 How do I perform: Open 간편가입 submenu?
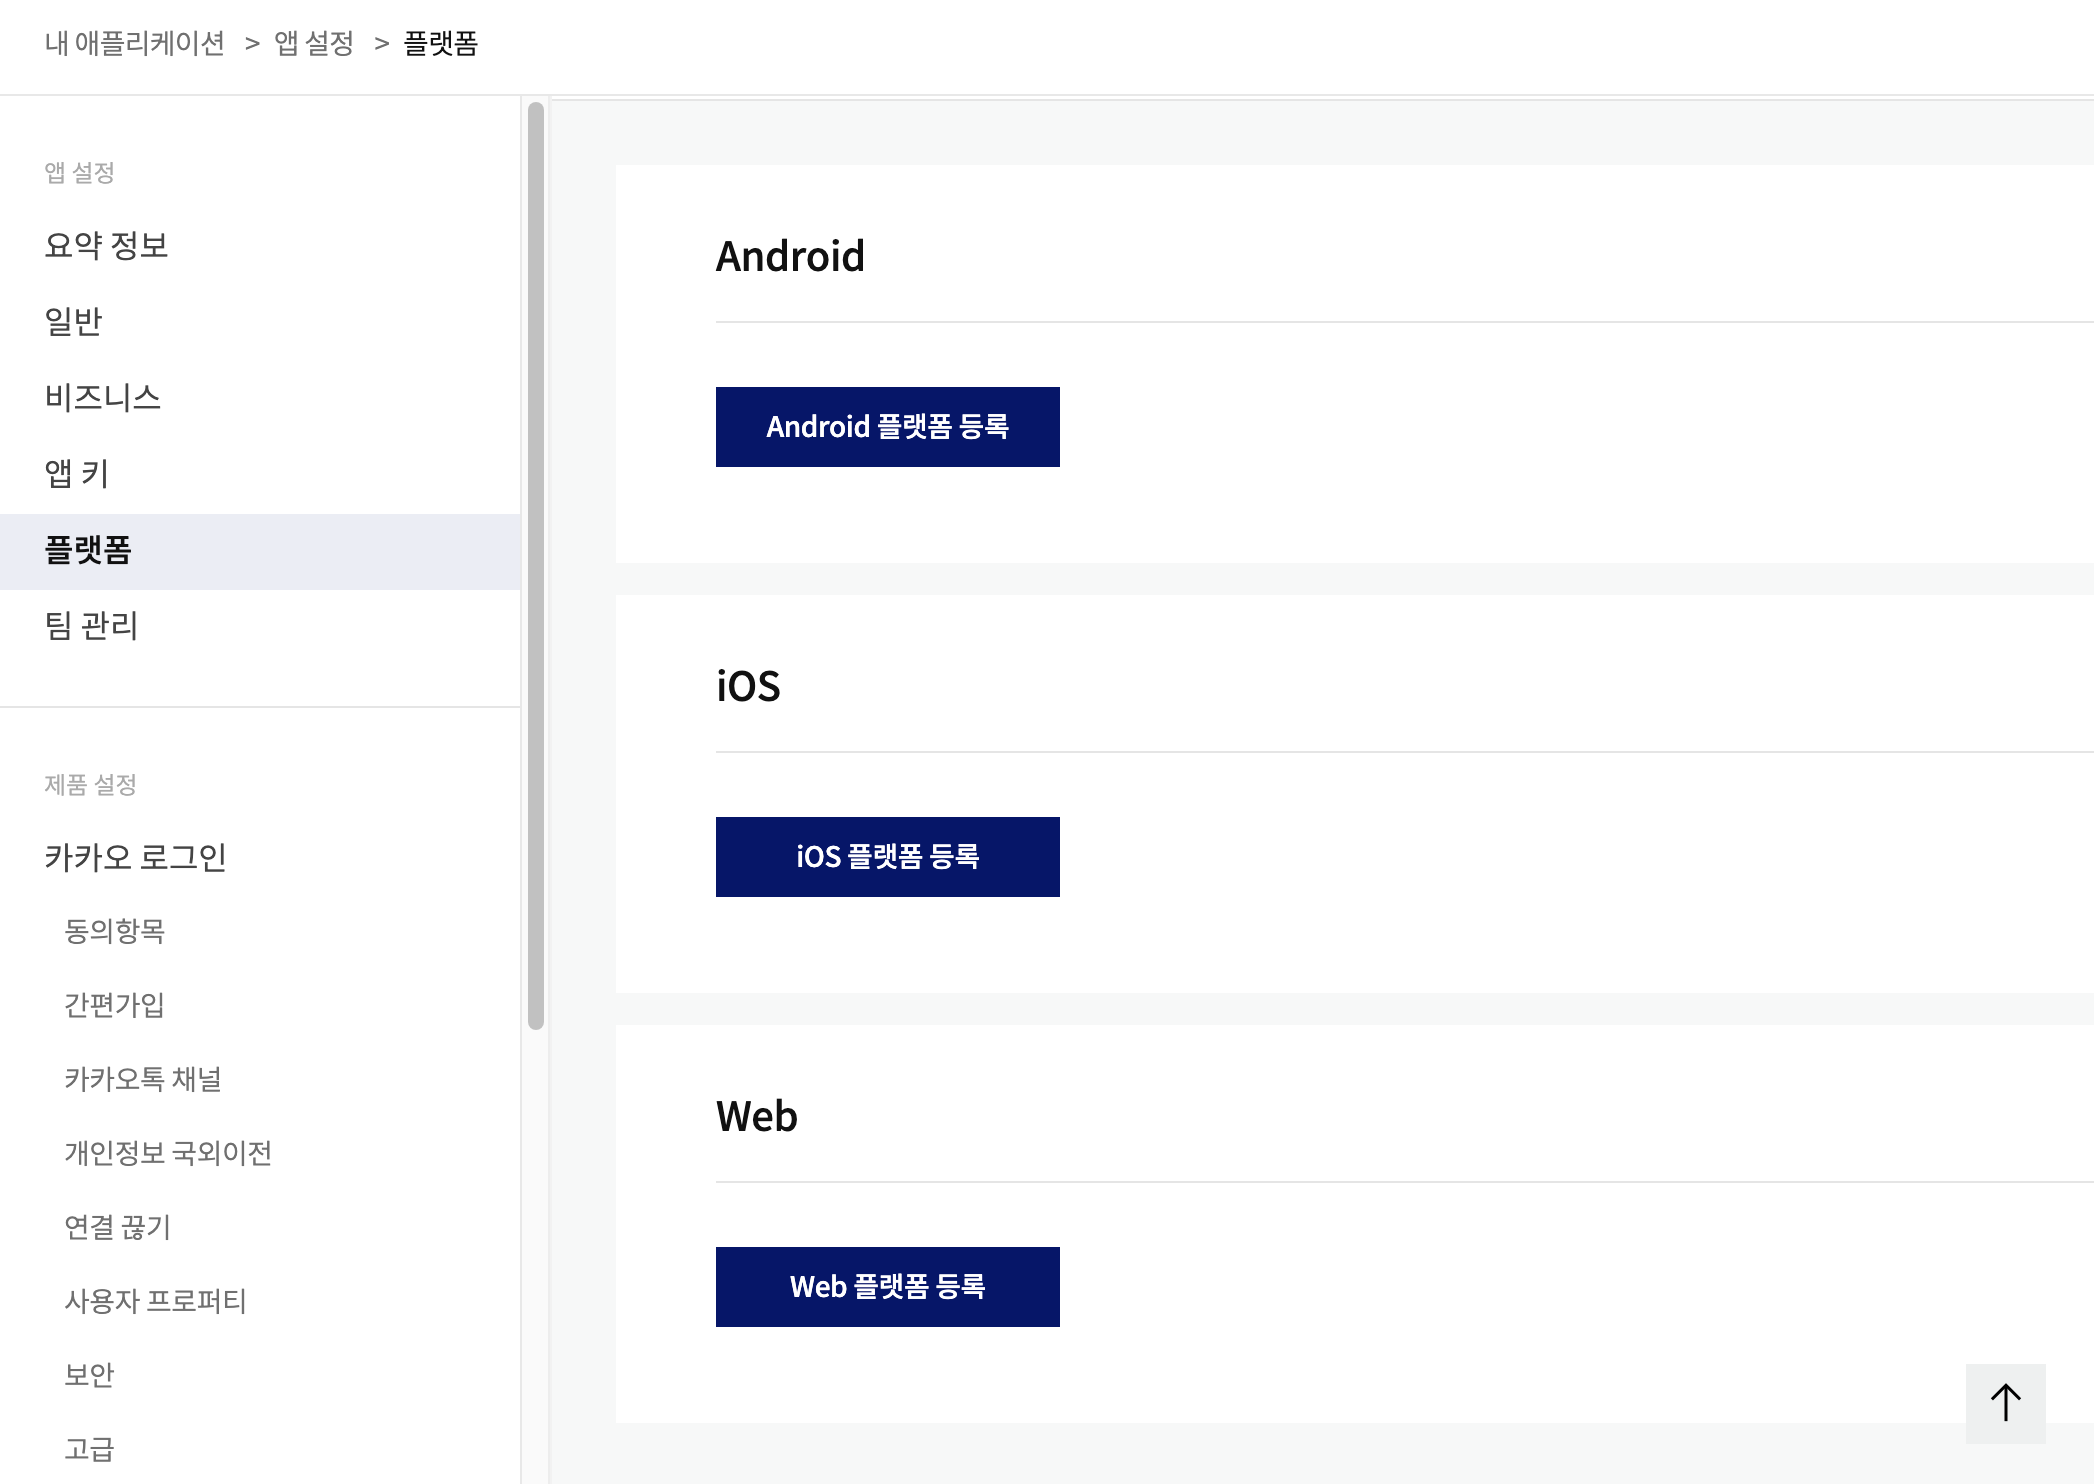coord(114,1005)
